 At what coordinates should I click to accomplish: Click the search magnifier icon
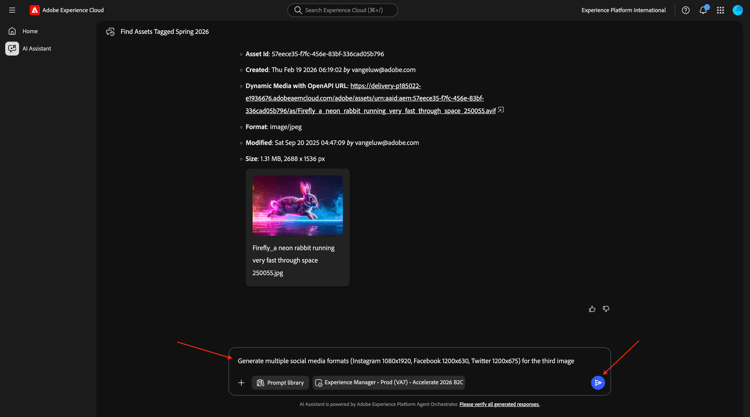[298, 10]
